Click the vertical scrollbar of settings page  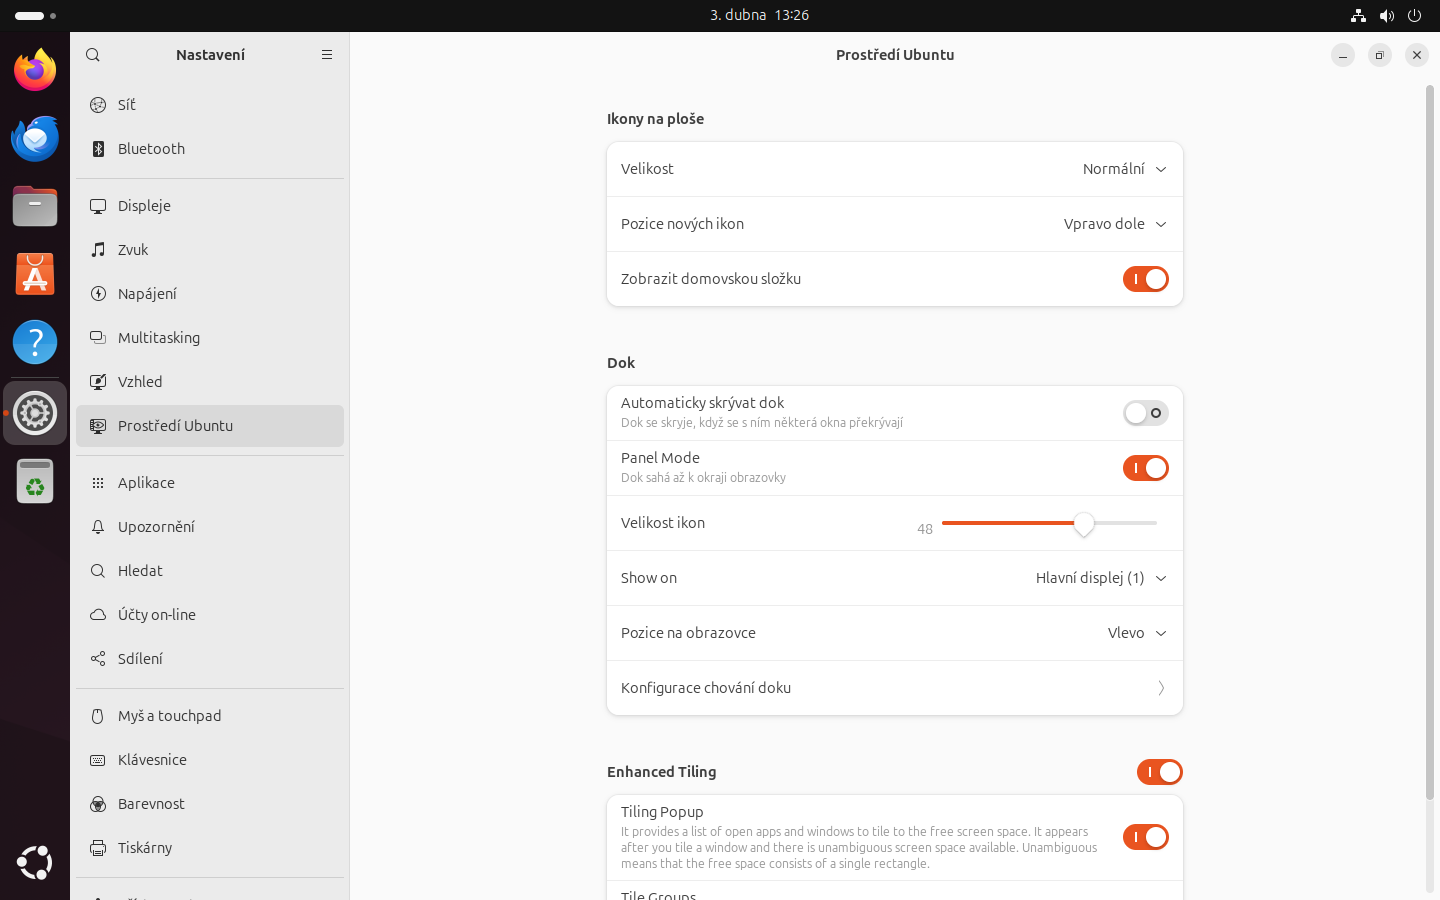click(x=1429, y=440)
